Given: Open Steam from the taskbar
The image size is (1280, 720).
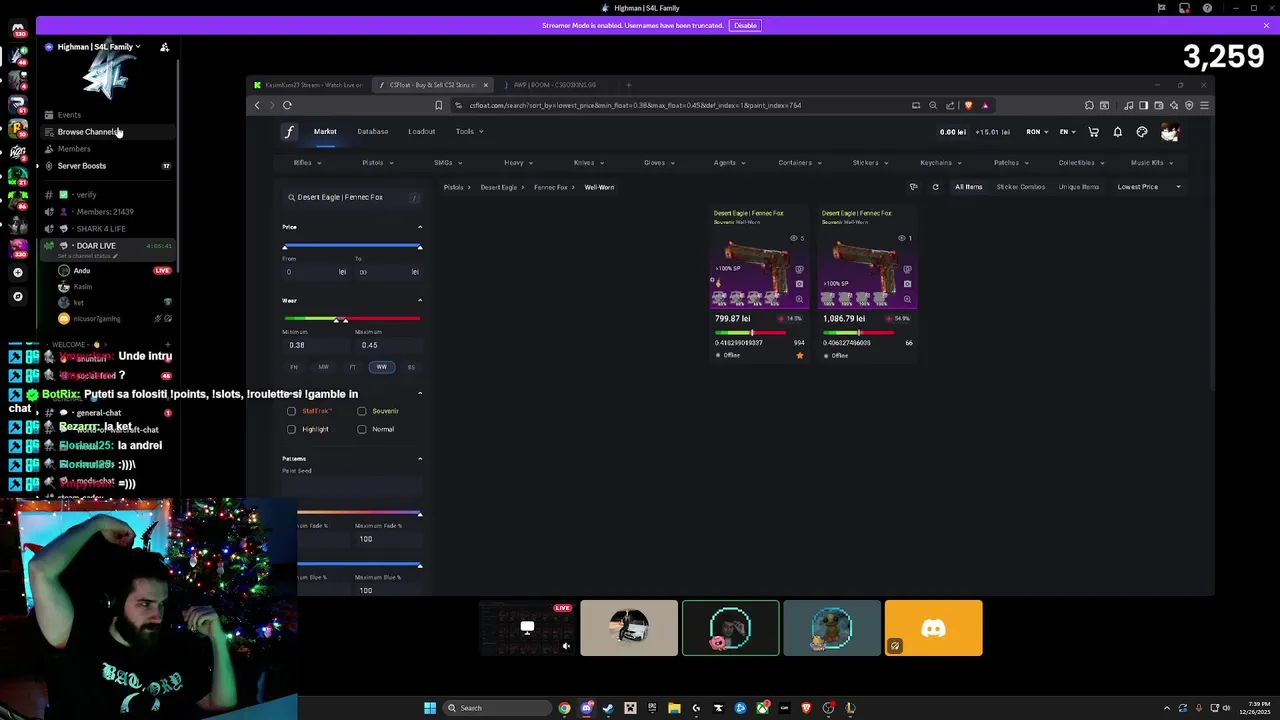Looking at the screenshot, I should (608, 708).
